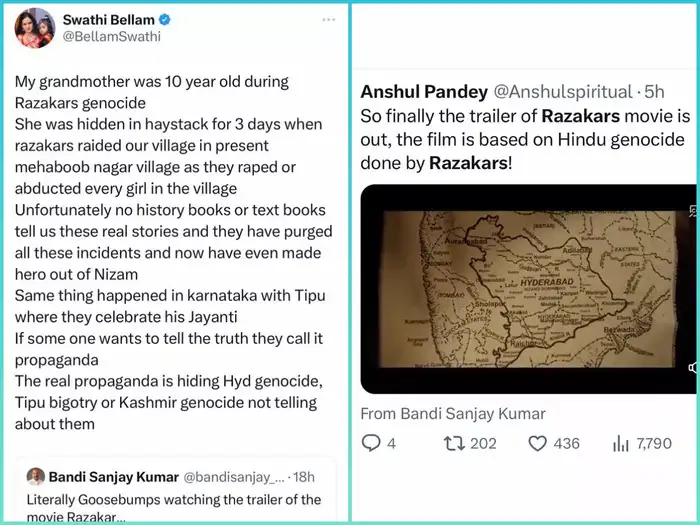Retweet Anshul Pandey's post using the retweet icon

[456, 442]
